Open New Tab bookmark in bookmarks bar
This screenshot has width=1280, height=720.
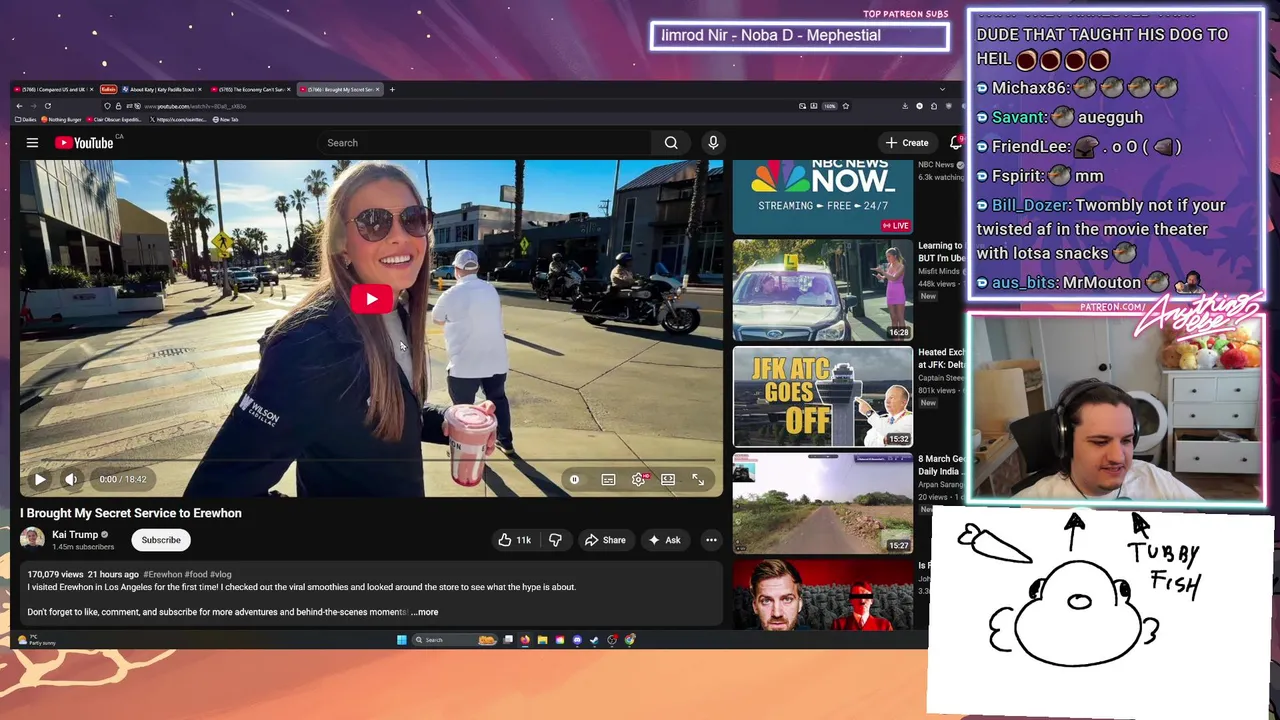225,119
